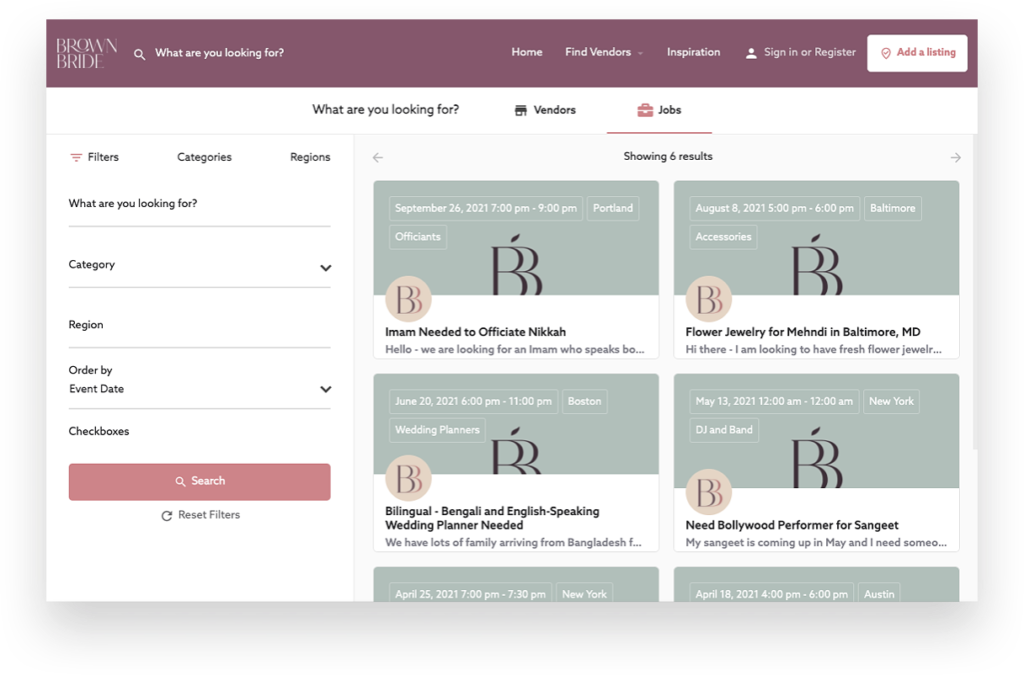Click the Reset Filters refresh icon
Image resolution: width=1024 pixels, height=675 pixels.
pyautogui.click(x=167, y=516)
